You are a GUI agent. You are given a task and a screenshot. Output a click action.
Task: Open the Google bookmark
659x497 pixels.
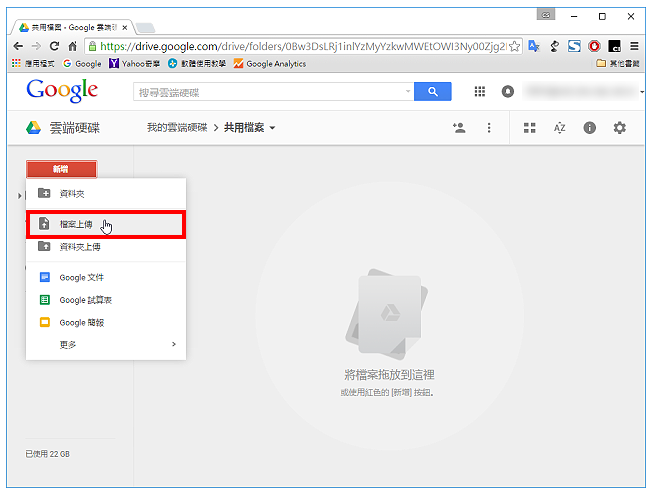click(x=82, y=63)
